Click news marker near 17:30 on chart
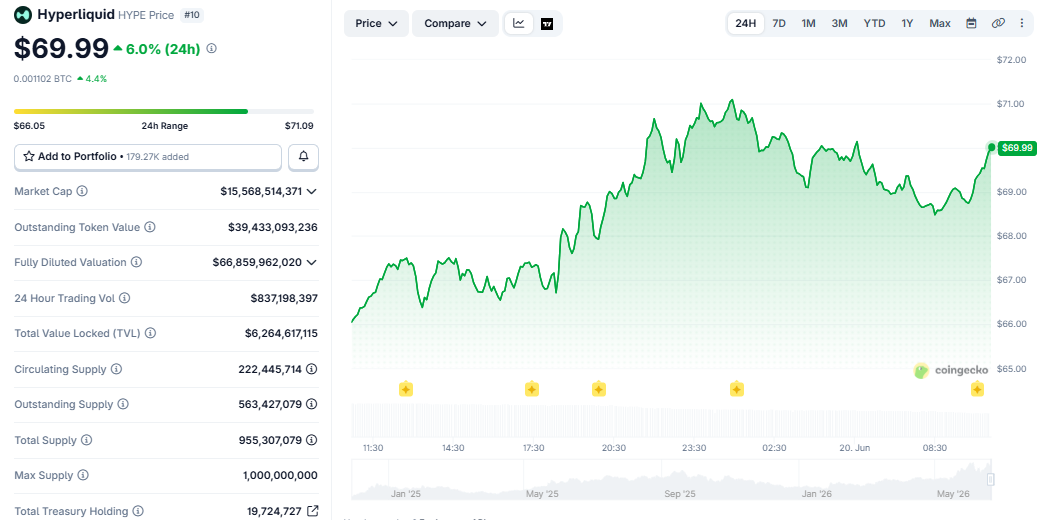Image resolution: width=1044 pixels, height=520 pixels. pos(531,389)
